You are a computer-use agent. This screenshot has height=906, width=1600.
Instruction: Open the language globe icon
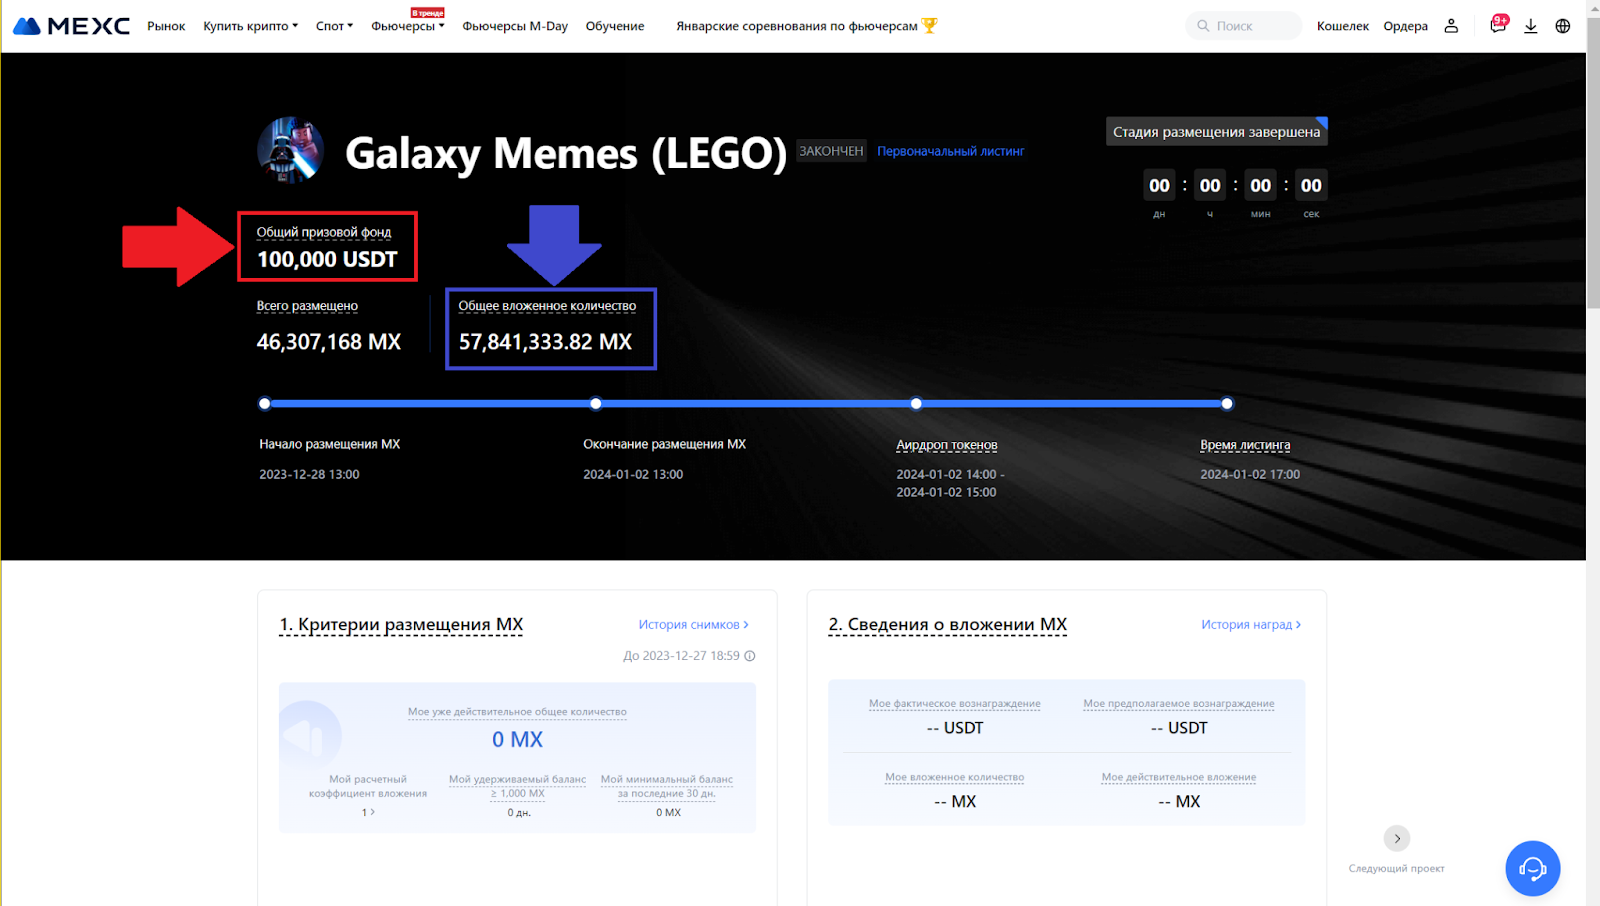1563,26
